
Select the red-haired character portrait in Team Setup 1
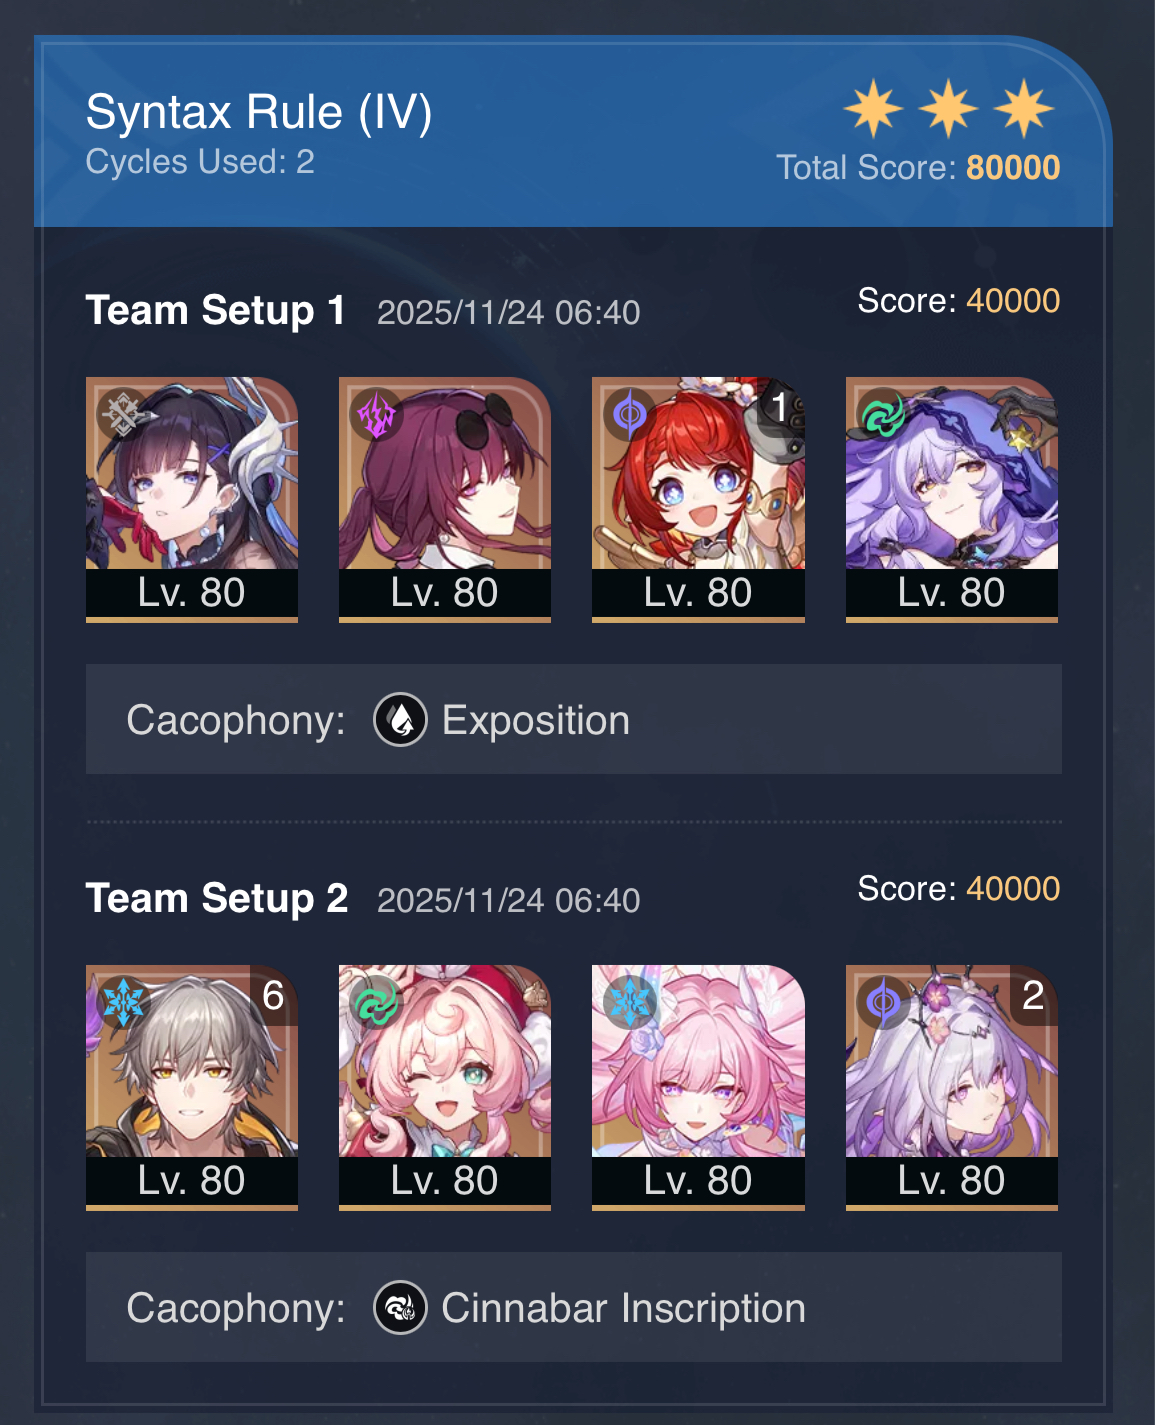[x=698, y=499]
